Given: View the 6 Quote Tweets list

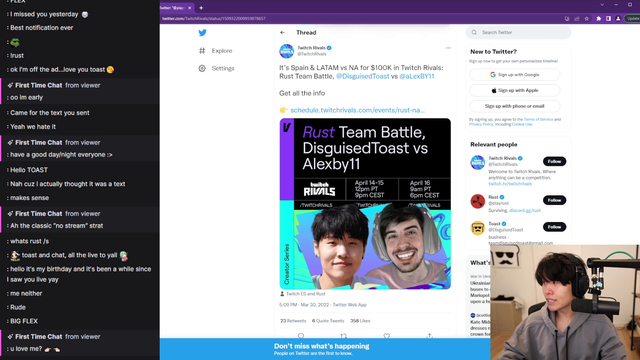Looking at the screenshot, I should pyautogui.click(x=328, y=321).
